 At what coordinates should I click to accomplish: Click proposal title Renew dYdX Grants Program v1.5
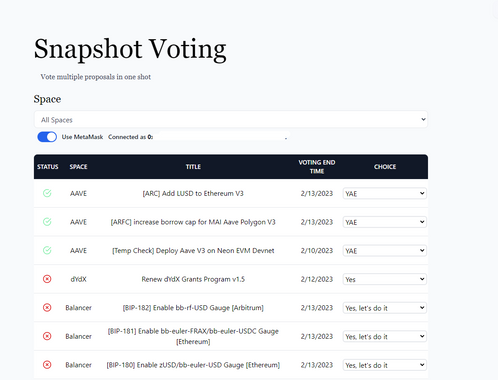pyautogui.click(x=193, y=279)
